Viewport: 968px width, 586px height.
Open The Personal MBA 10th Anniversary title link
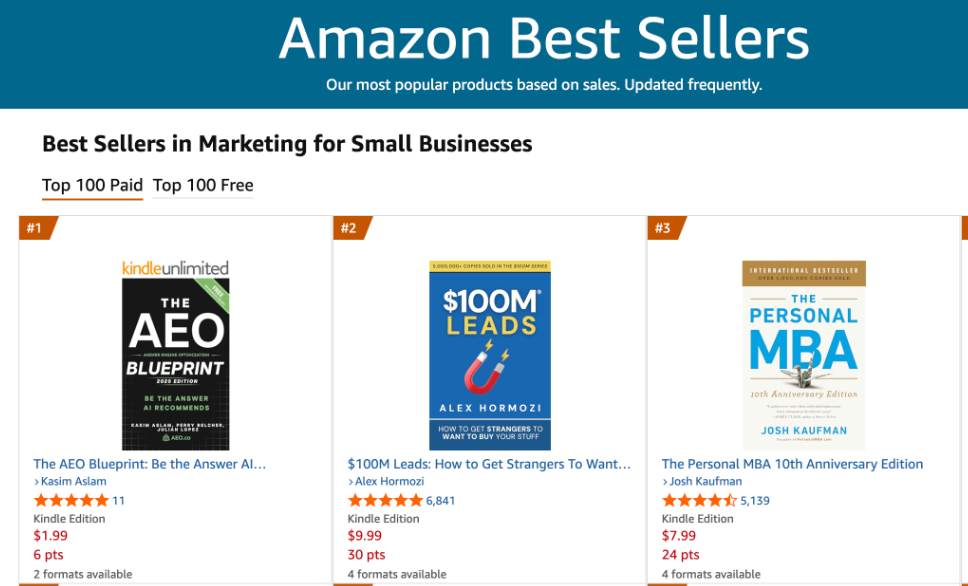coord(792,464)
